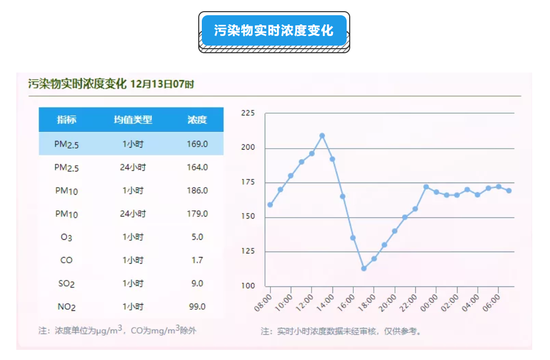
Task: Click the 12月13日07时 date heading
Action: pos(162,84)
